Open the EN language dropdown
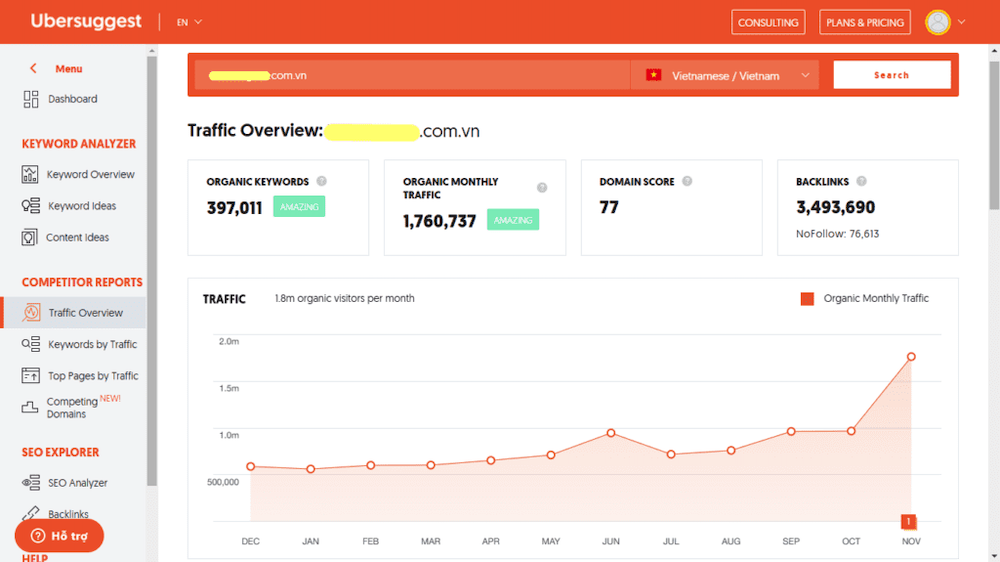Image resolution: width=1000 pixels, height=562 pixels. pyautogui.click(x=189, y=22)
